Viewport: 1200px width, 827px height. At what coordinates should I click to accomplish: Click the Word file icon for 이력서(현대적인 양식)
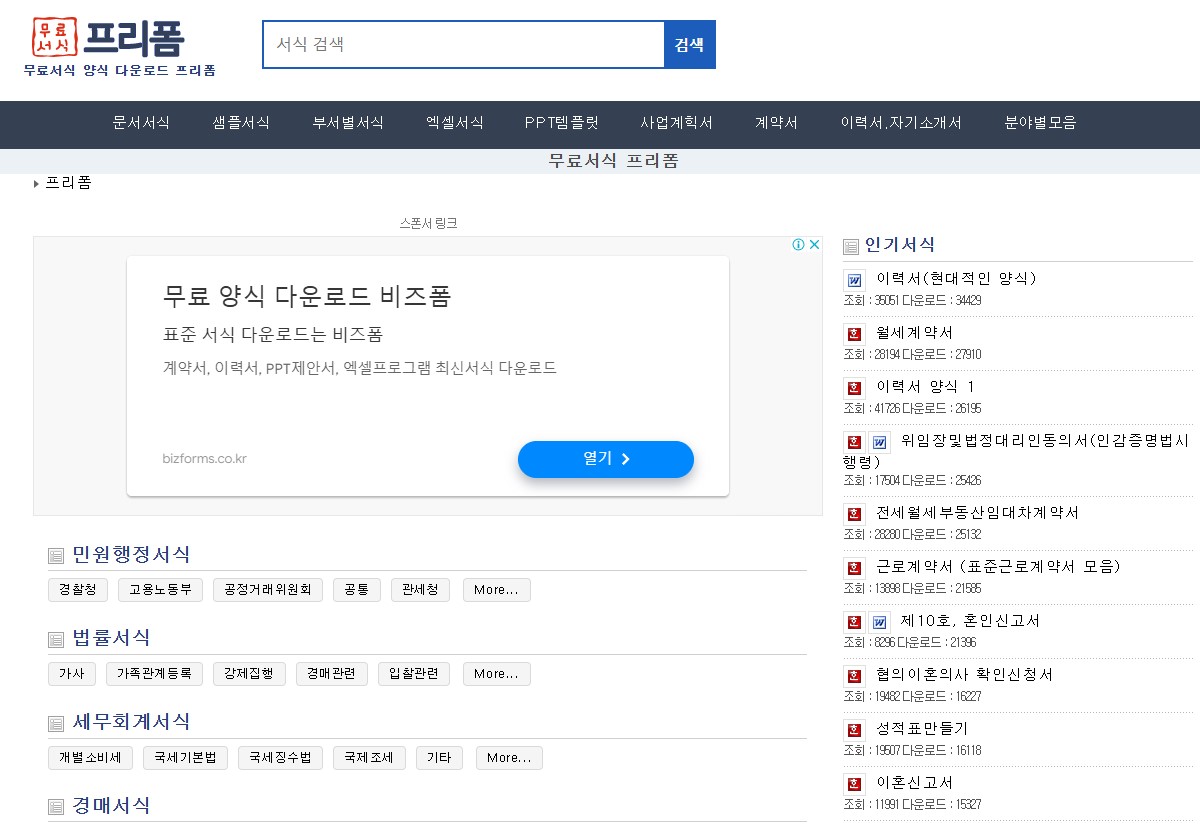[x=854, y=280]
